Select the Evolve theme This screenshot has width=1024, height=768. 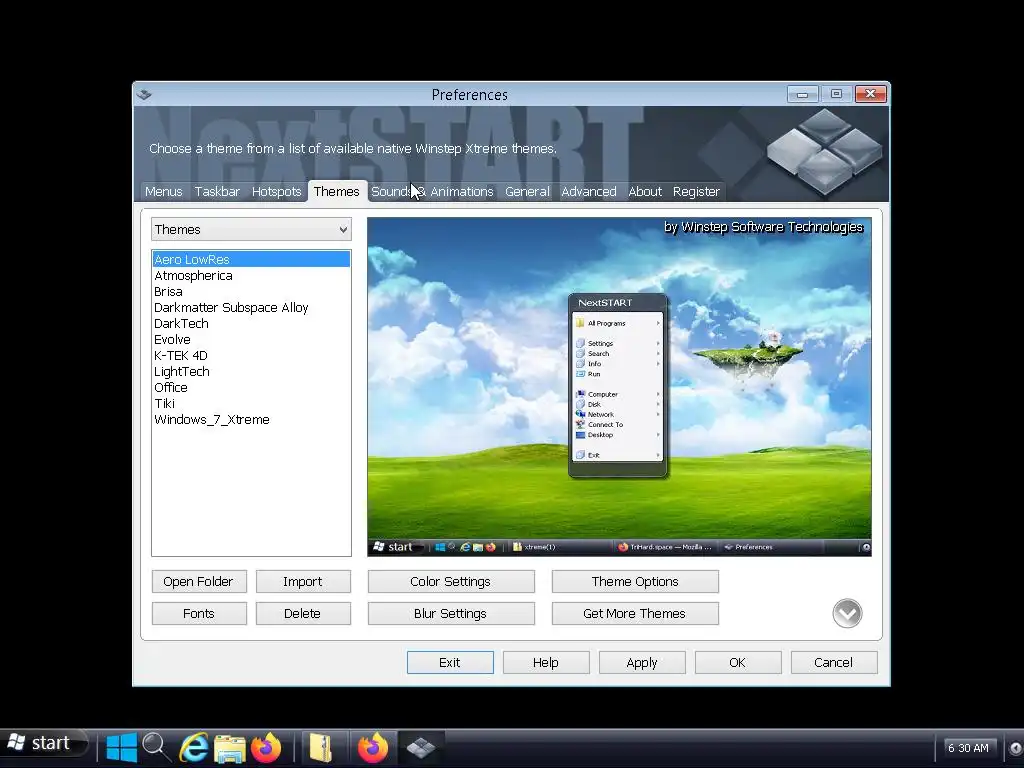[251, 340]
